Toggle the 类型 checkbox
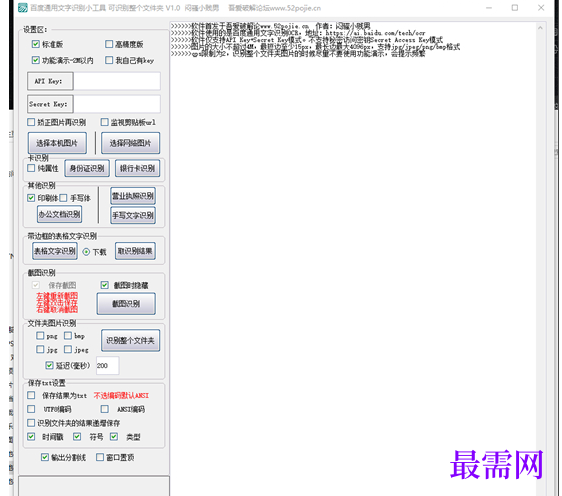Screen dimensions: 562x496 pyautogui.click(x=114, y=437)
